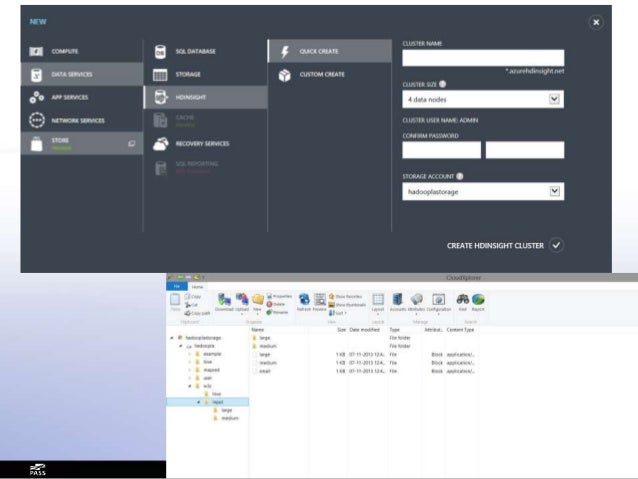
Task: Toggle Show thumbnails
Action: [347, 304]
